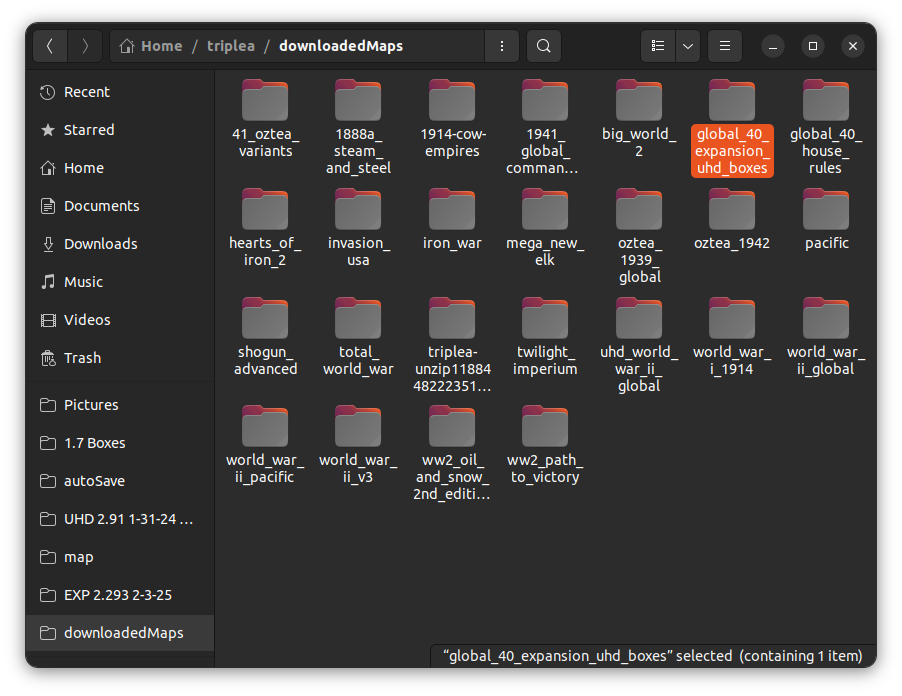The width and height of the screenshot is (902, 696).
Task: Open the search magnifier icon
Action: (543, 46)
